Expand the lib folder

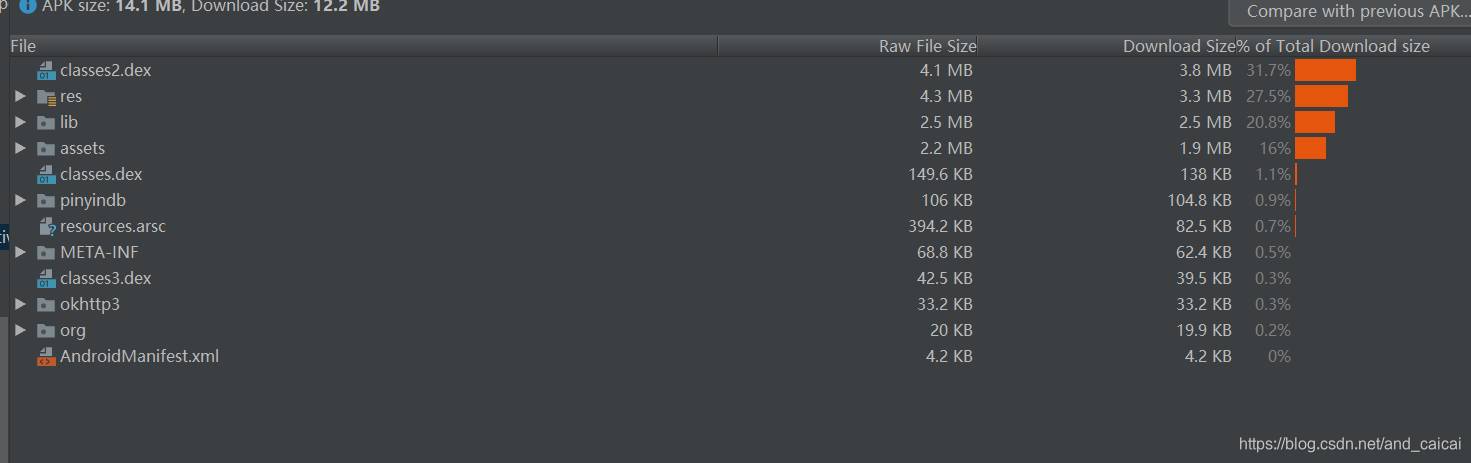(x=19, y=123)
